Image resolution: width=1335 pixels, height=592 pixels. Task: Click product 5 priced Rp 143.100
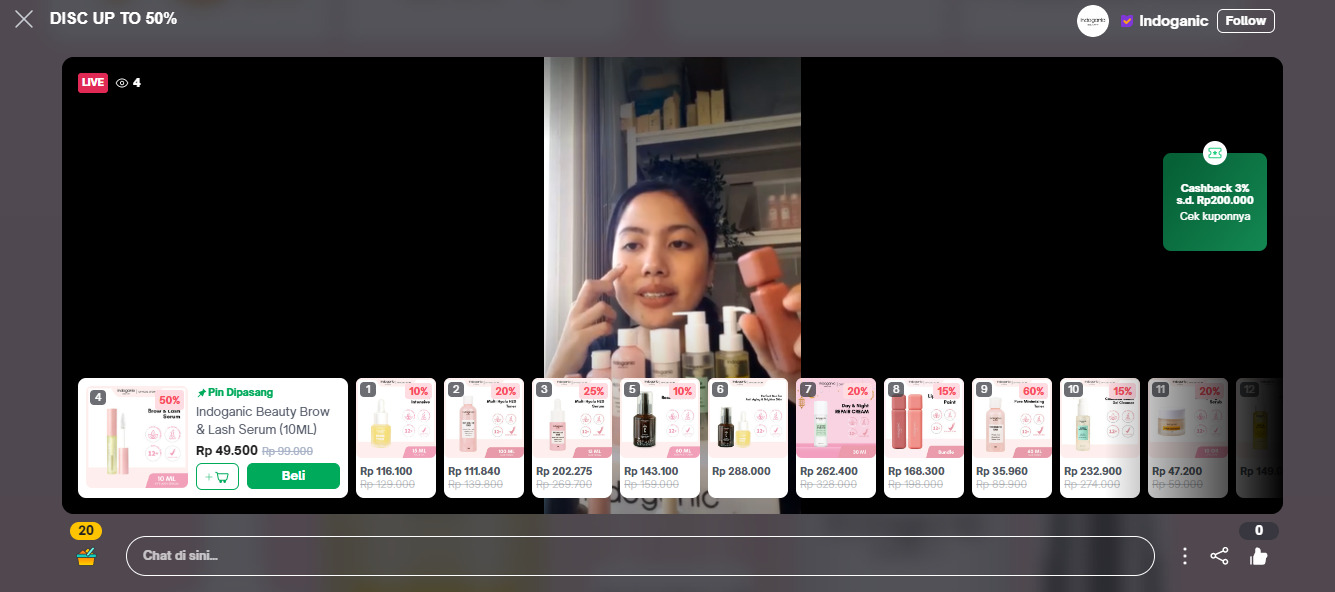[x=660, y=437]
